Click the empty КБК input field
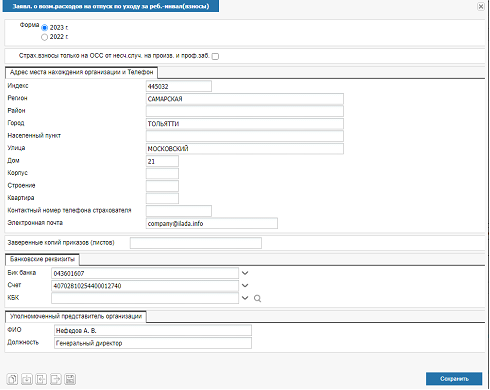 (x=145, y=298)
